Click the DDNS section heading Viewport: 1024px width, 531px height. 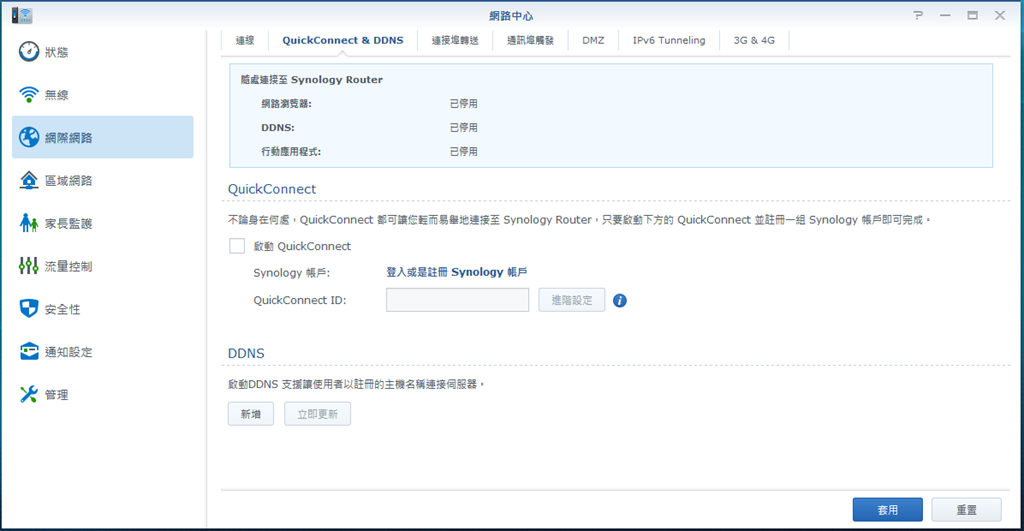click(x=246, y=353)
